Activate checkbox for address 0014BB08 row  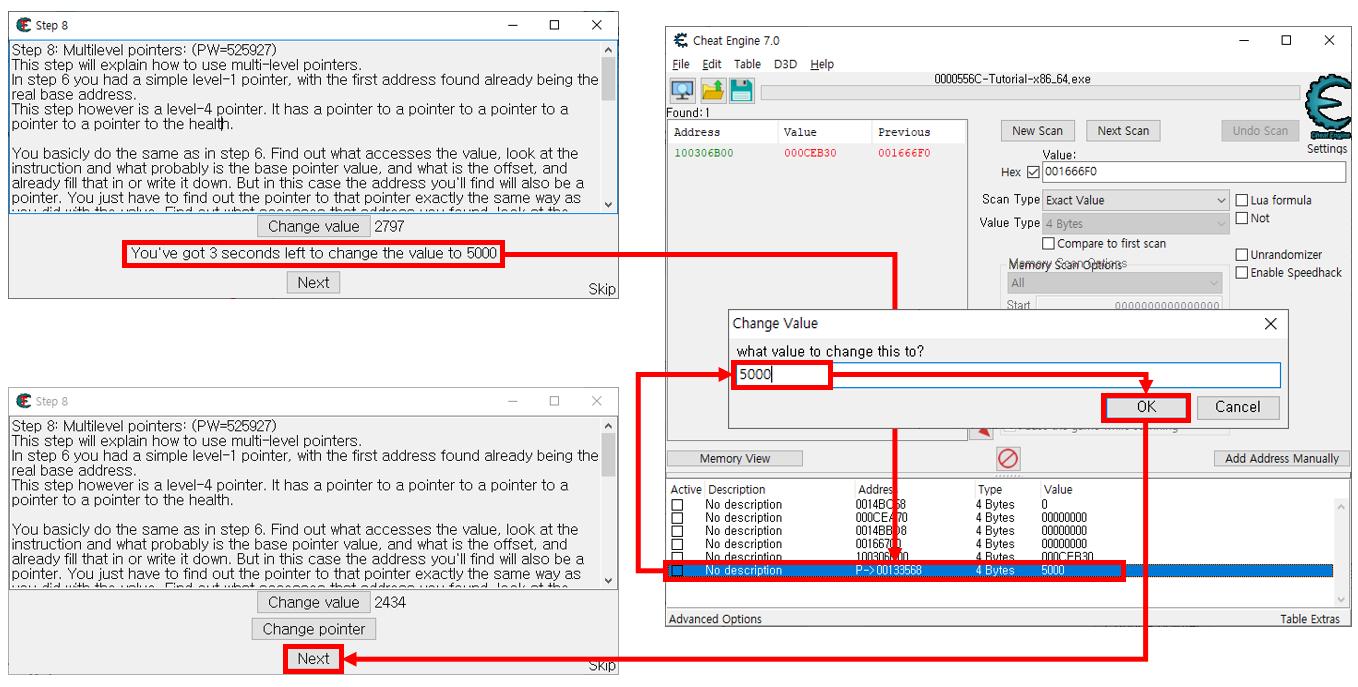677,531
